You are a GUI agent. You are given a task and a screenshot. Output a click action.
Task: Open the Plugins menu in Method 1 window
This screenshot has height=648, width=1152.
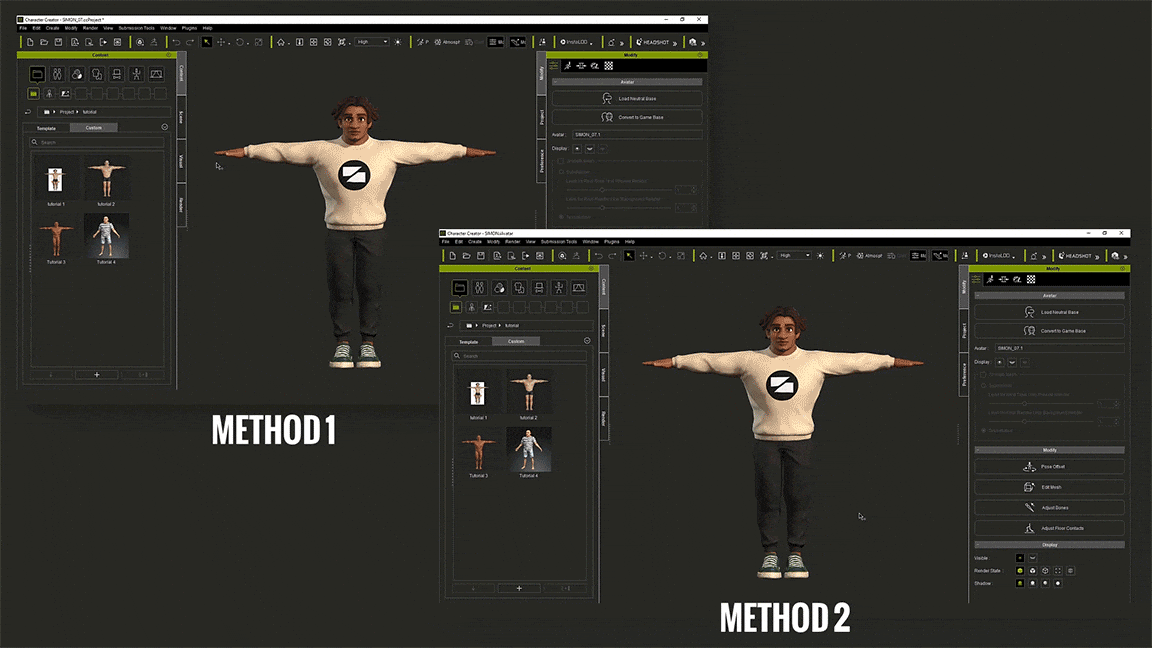189,28
